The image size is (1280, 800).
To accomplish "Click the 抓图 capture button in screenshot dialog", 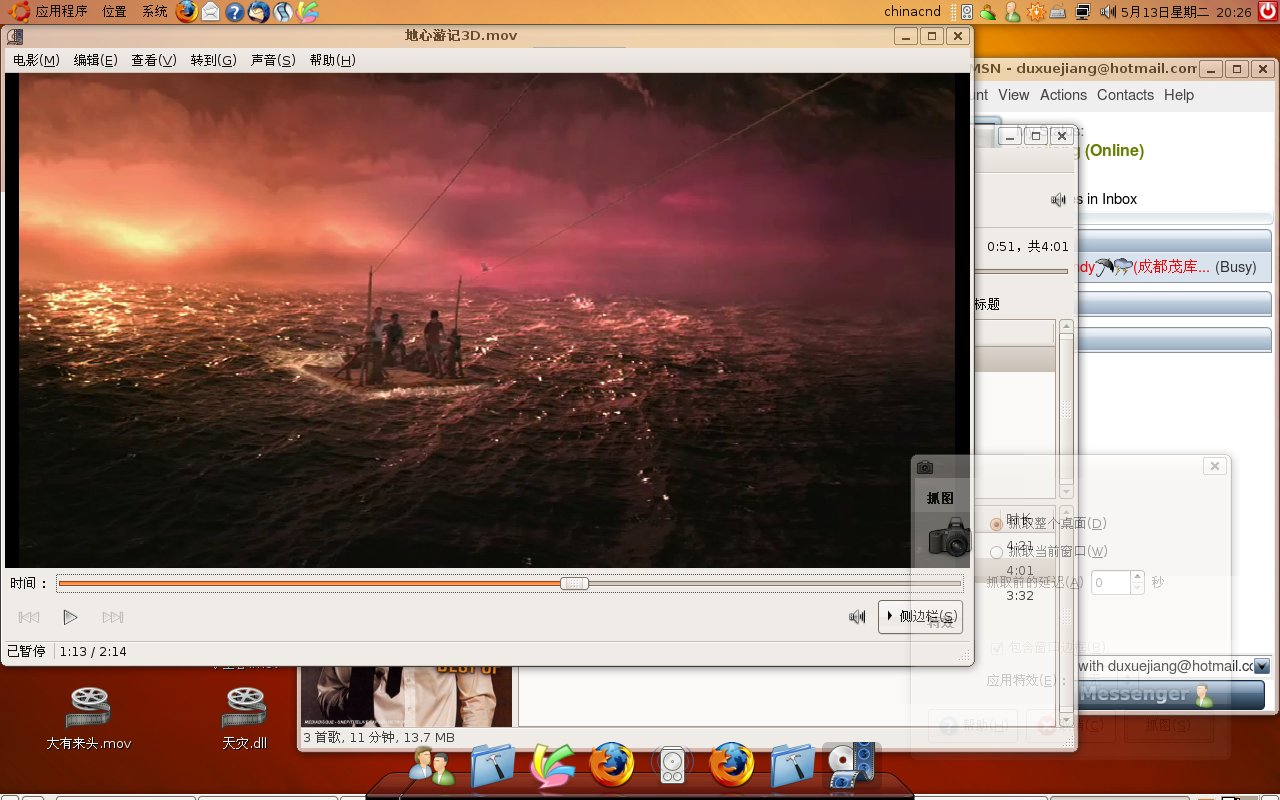I will [x=1169, y=726].
